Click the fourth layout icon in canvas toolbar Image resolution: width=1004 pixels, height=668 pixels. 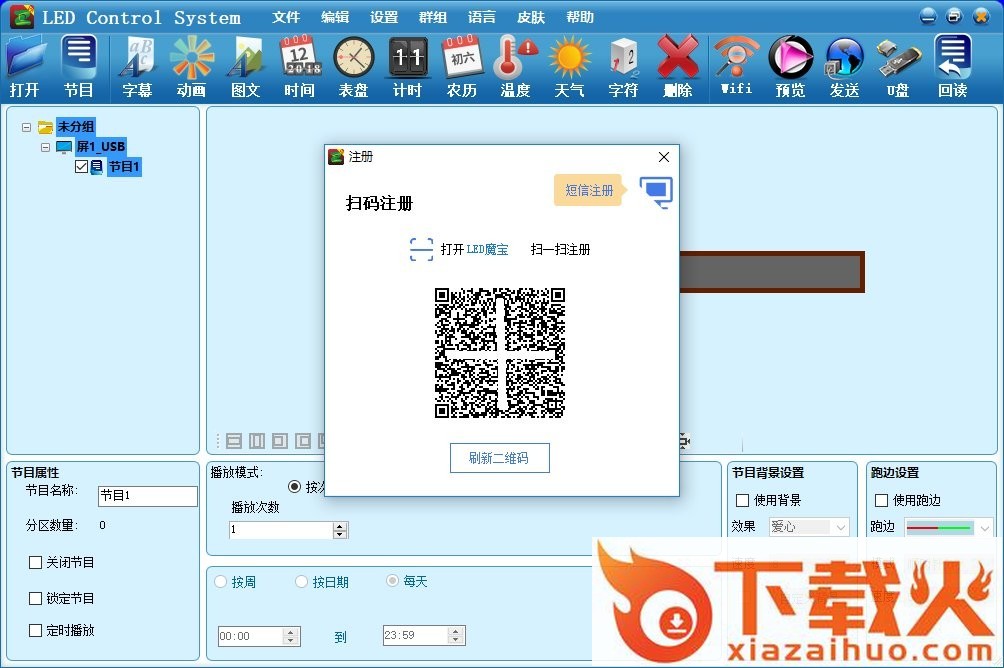tap(303, 441)
